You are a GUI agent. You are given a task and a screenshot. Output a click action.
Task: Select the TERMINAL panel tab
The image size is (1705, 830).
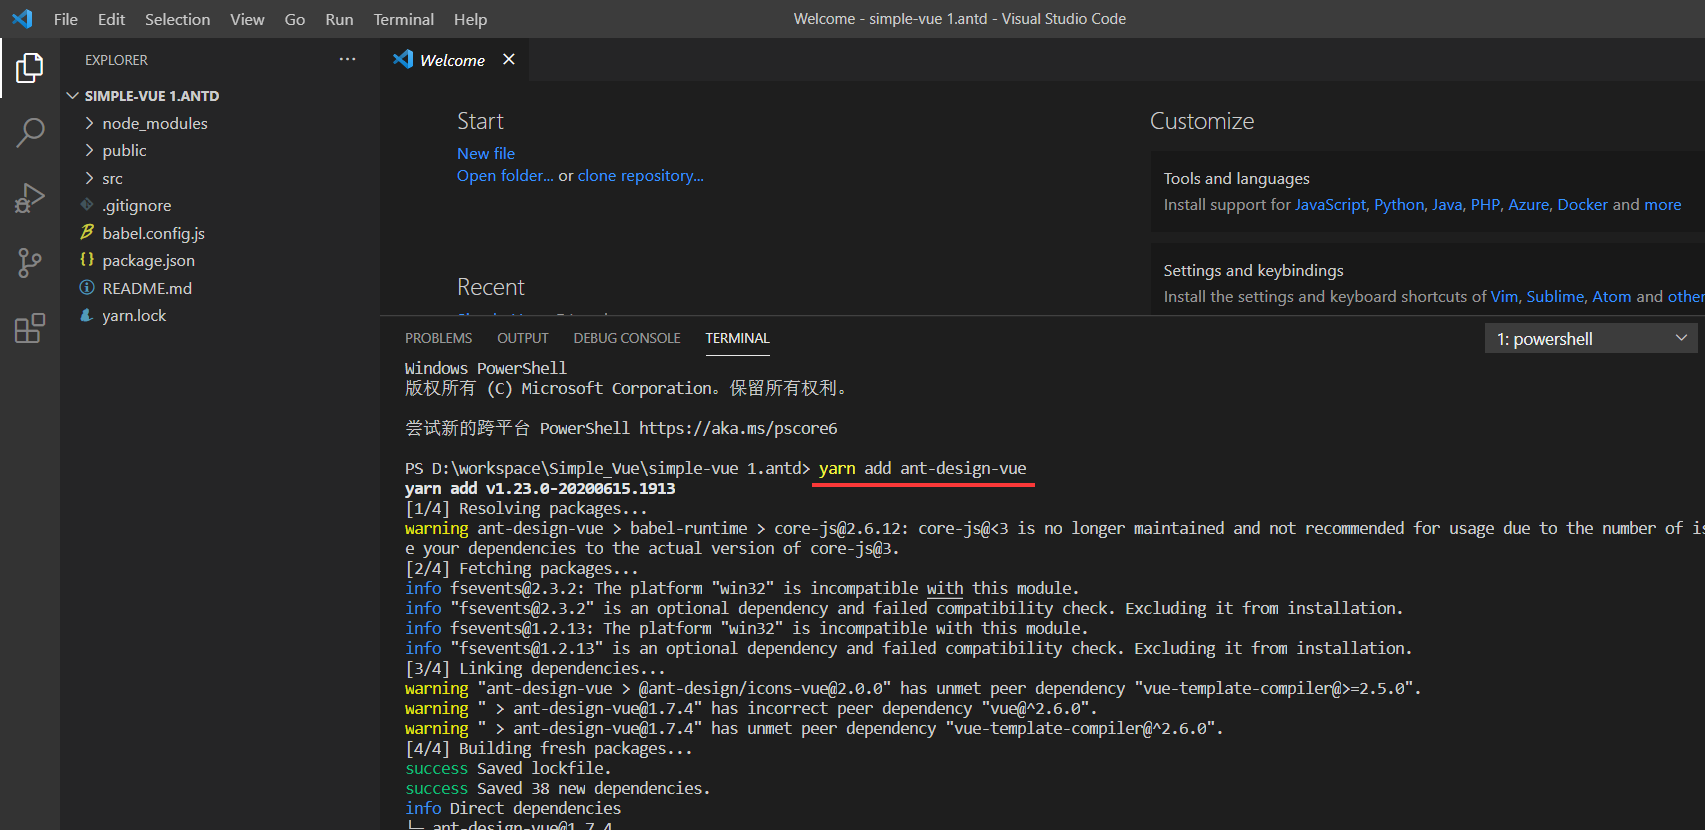[737, 338]
